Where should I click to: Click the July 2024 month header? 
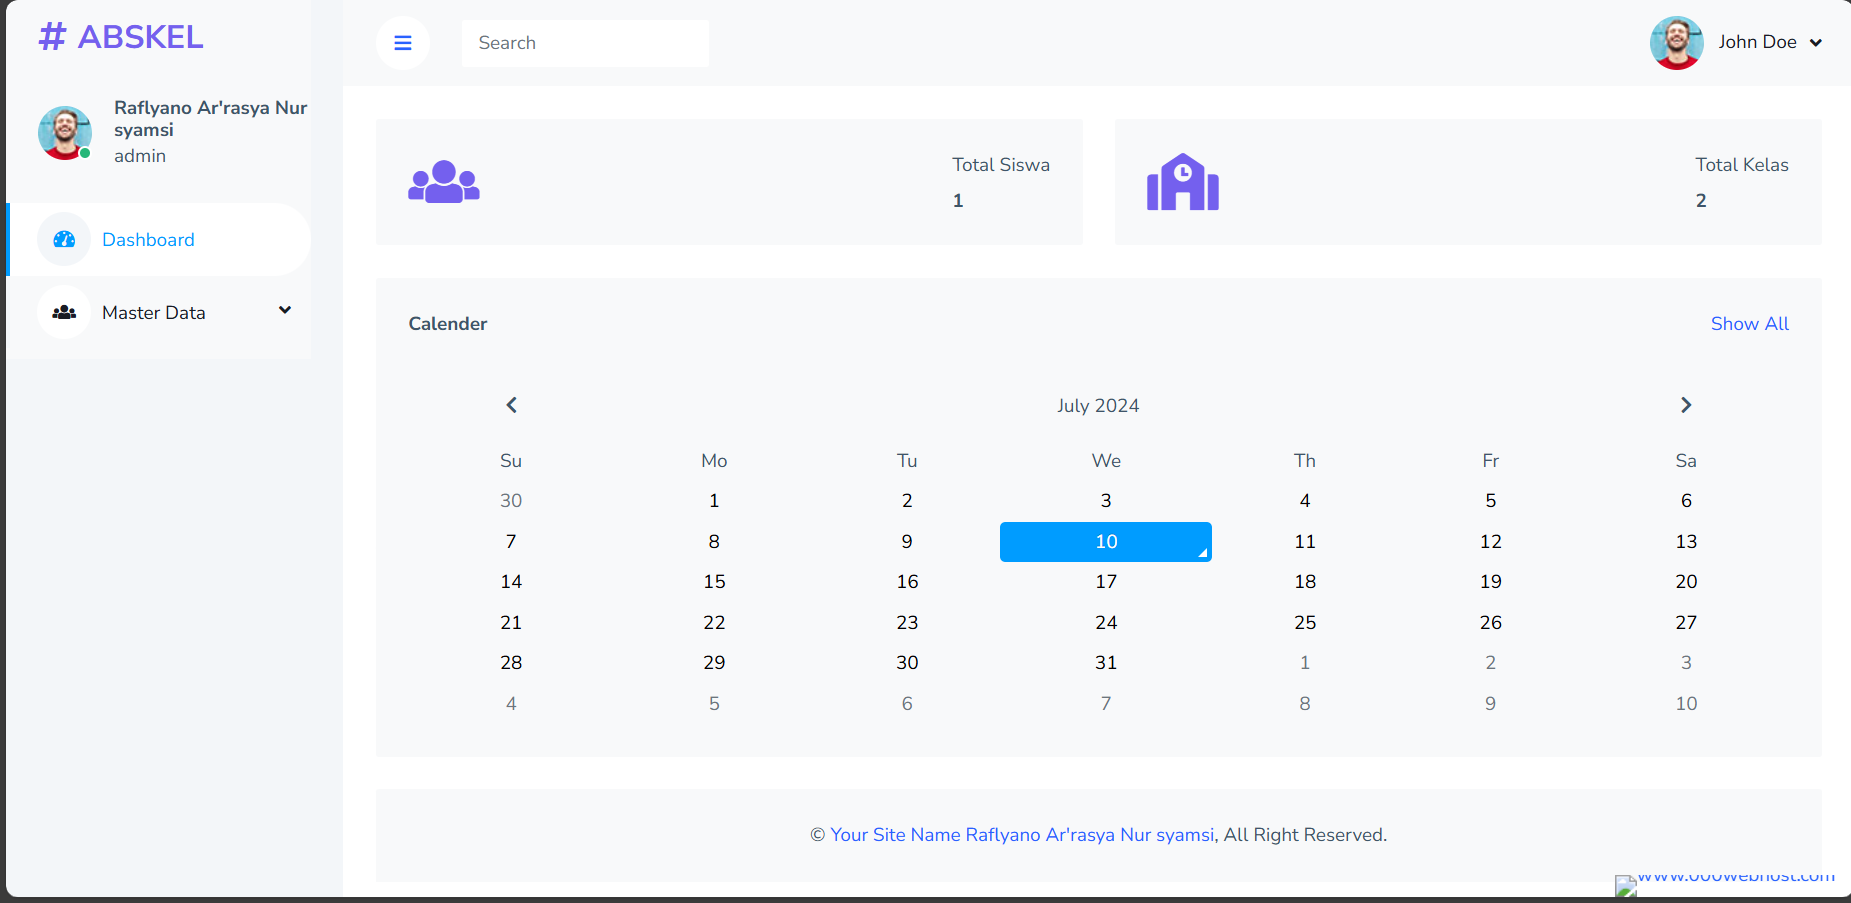point(1098,406)
